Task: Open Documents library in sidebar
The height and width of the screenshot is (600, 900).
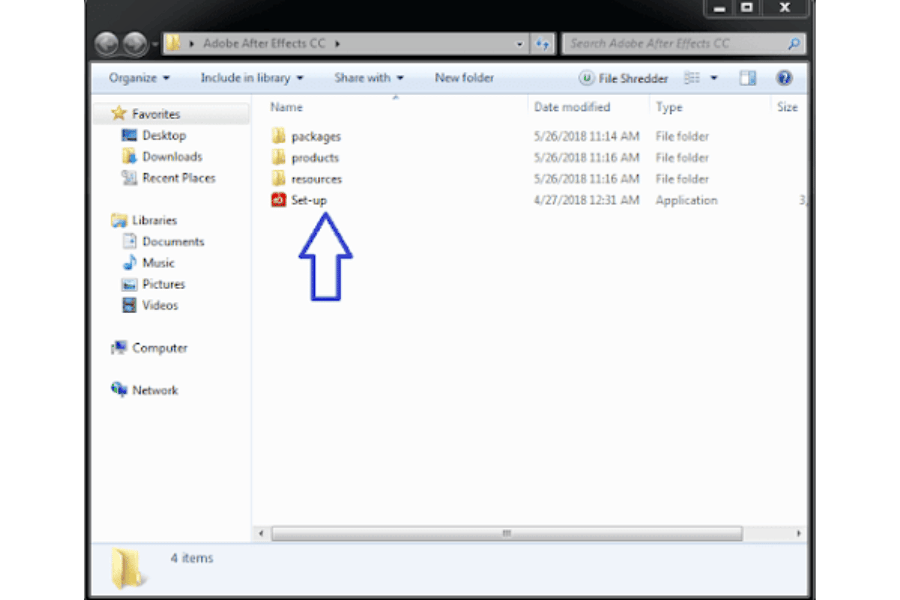Action: pyautogui.click(x=173, y=242)
